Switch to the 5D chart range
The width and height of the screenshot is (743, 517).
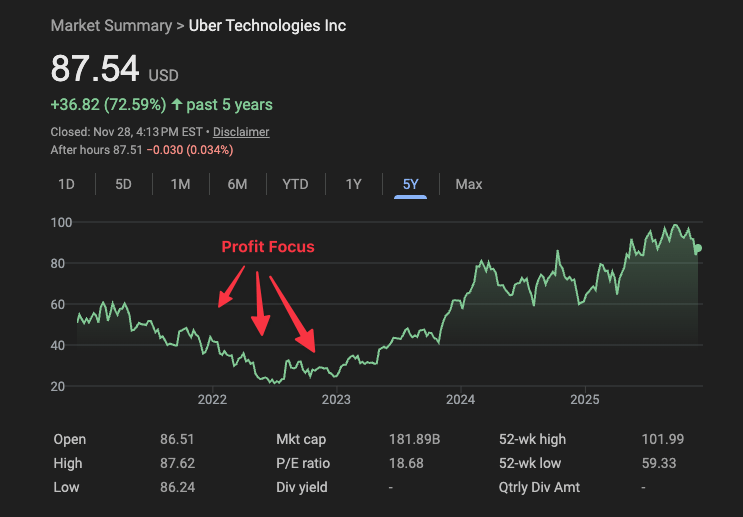tap(123, 184)
